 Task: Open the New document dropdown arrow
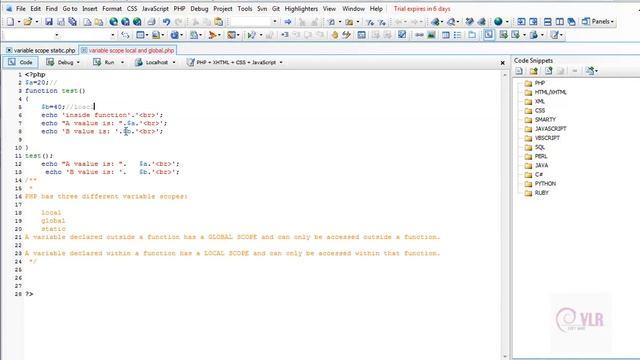[x=19, y=22]
